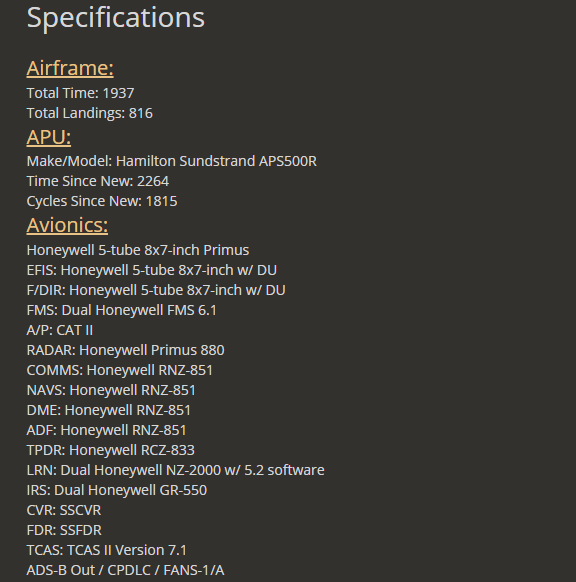Click the FMS Dual Honeywell FMS 6.1 line
Image resolution: width=576 pixels, height=582 pixels.
point(122,310)
